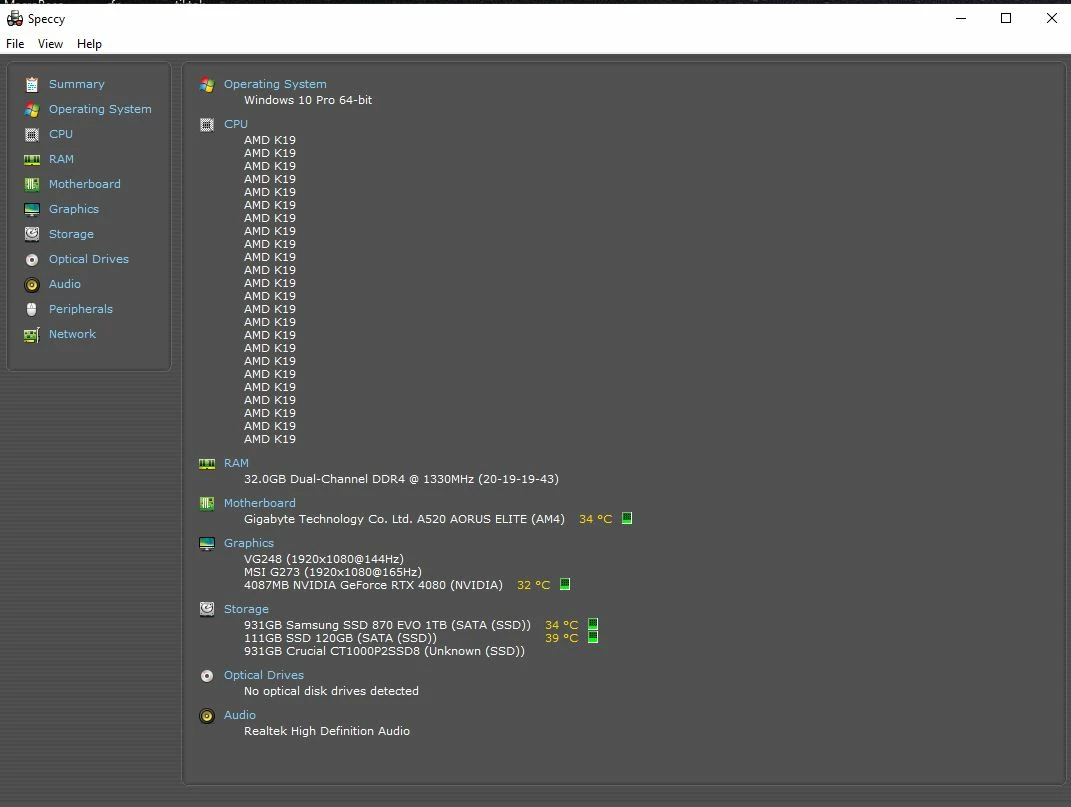Screen dimensions: 1071x807
Task: Select the Gigabyte A520 AORUS ELITE line
Action: (x=404, y=519)
